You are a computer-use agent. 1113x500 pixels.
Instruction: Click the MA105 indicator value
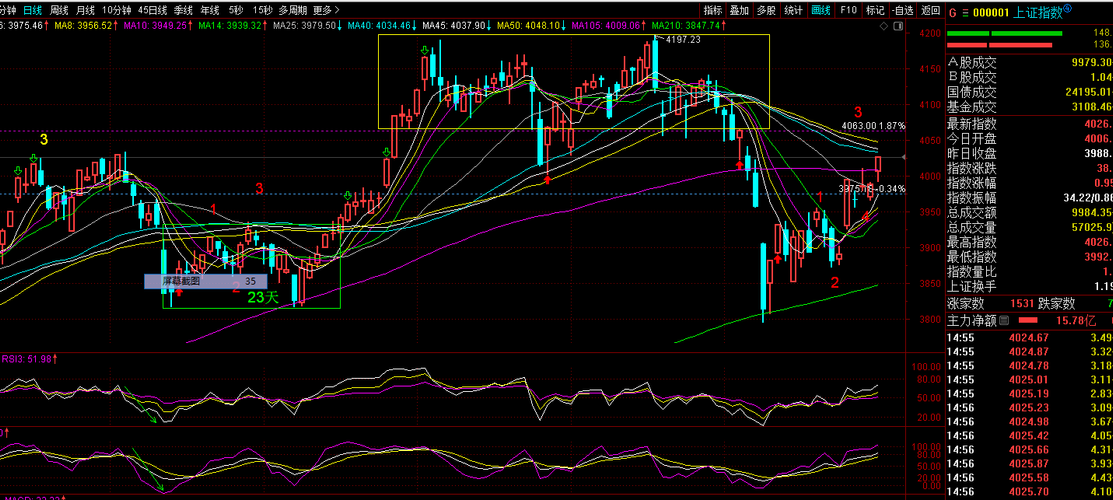coord(608,26)
